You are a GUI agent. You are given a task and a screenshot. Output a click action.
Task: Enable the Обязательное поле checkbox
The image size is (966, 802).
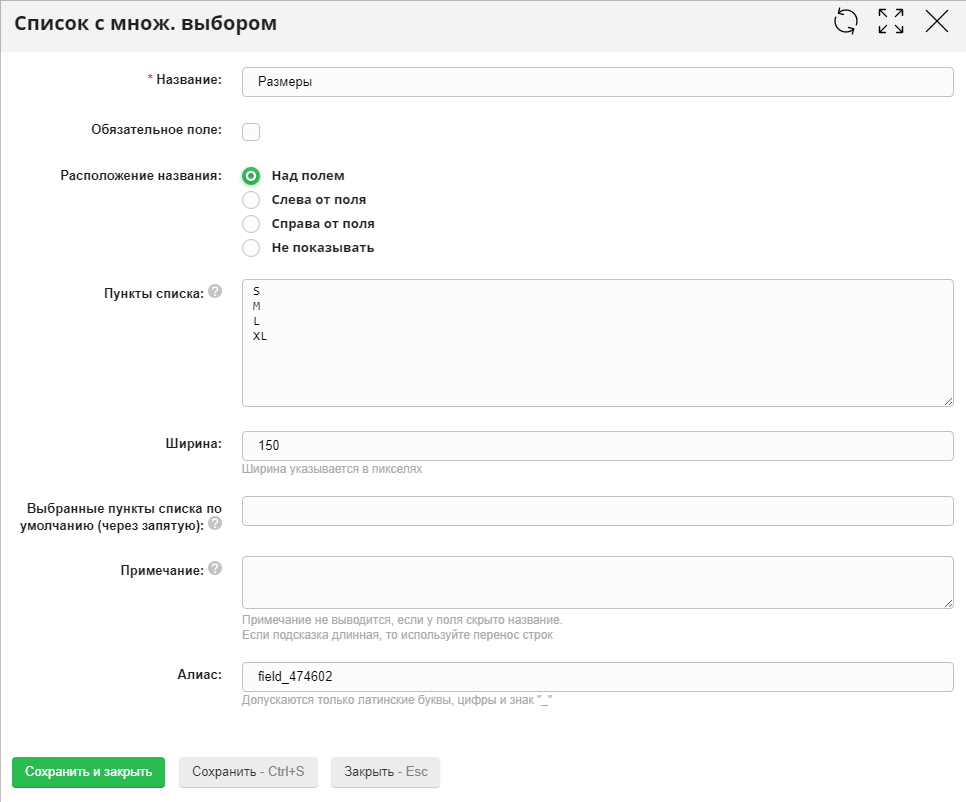coord(251,131)
